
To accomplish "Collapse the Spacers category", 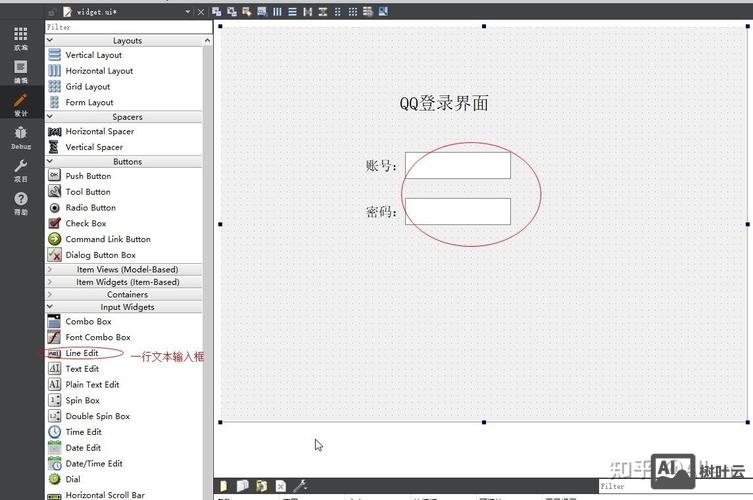I will click(x=124, y=117).
